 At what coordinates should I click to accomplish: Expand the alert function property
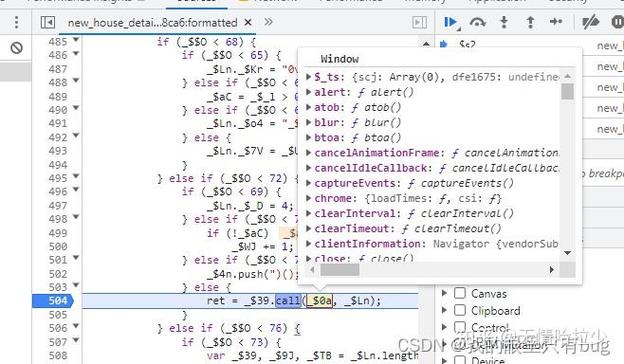[x=308, y=92]
